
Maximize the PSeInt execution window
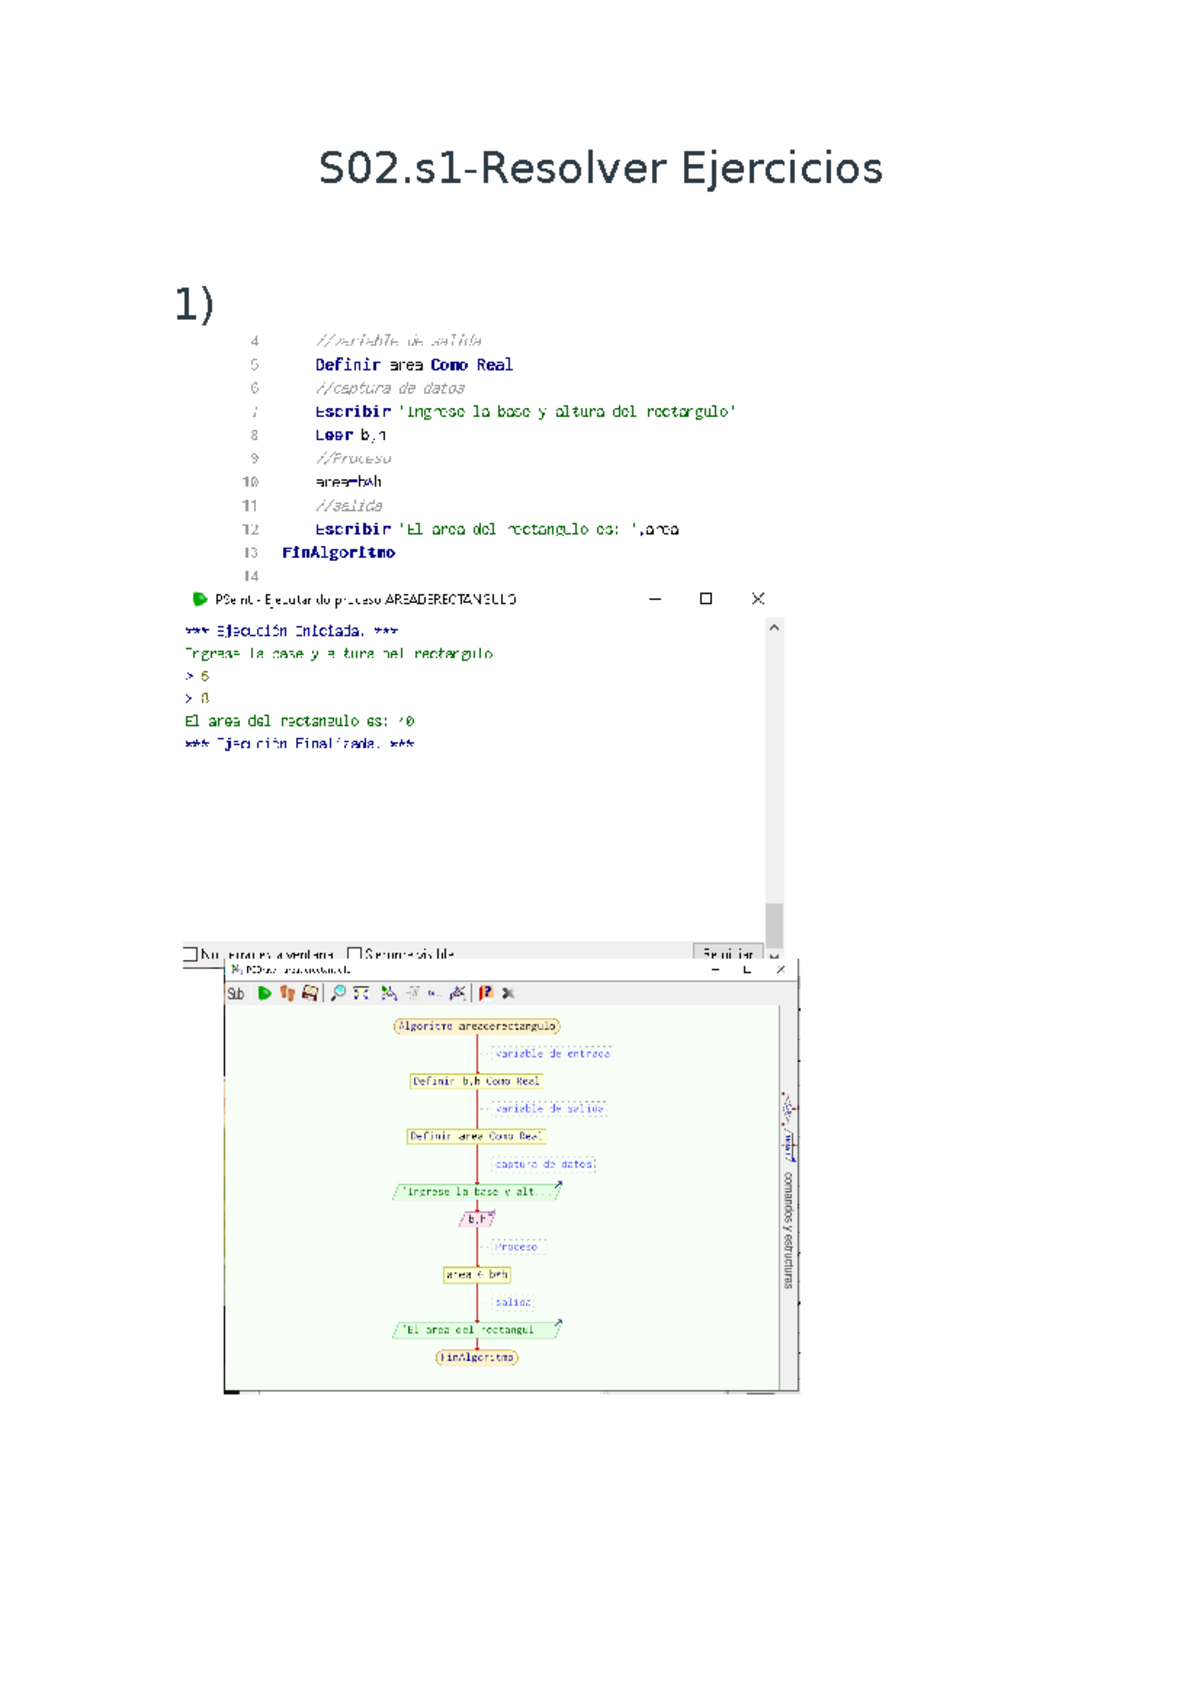(x=706, y=599)
